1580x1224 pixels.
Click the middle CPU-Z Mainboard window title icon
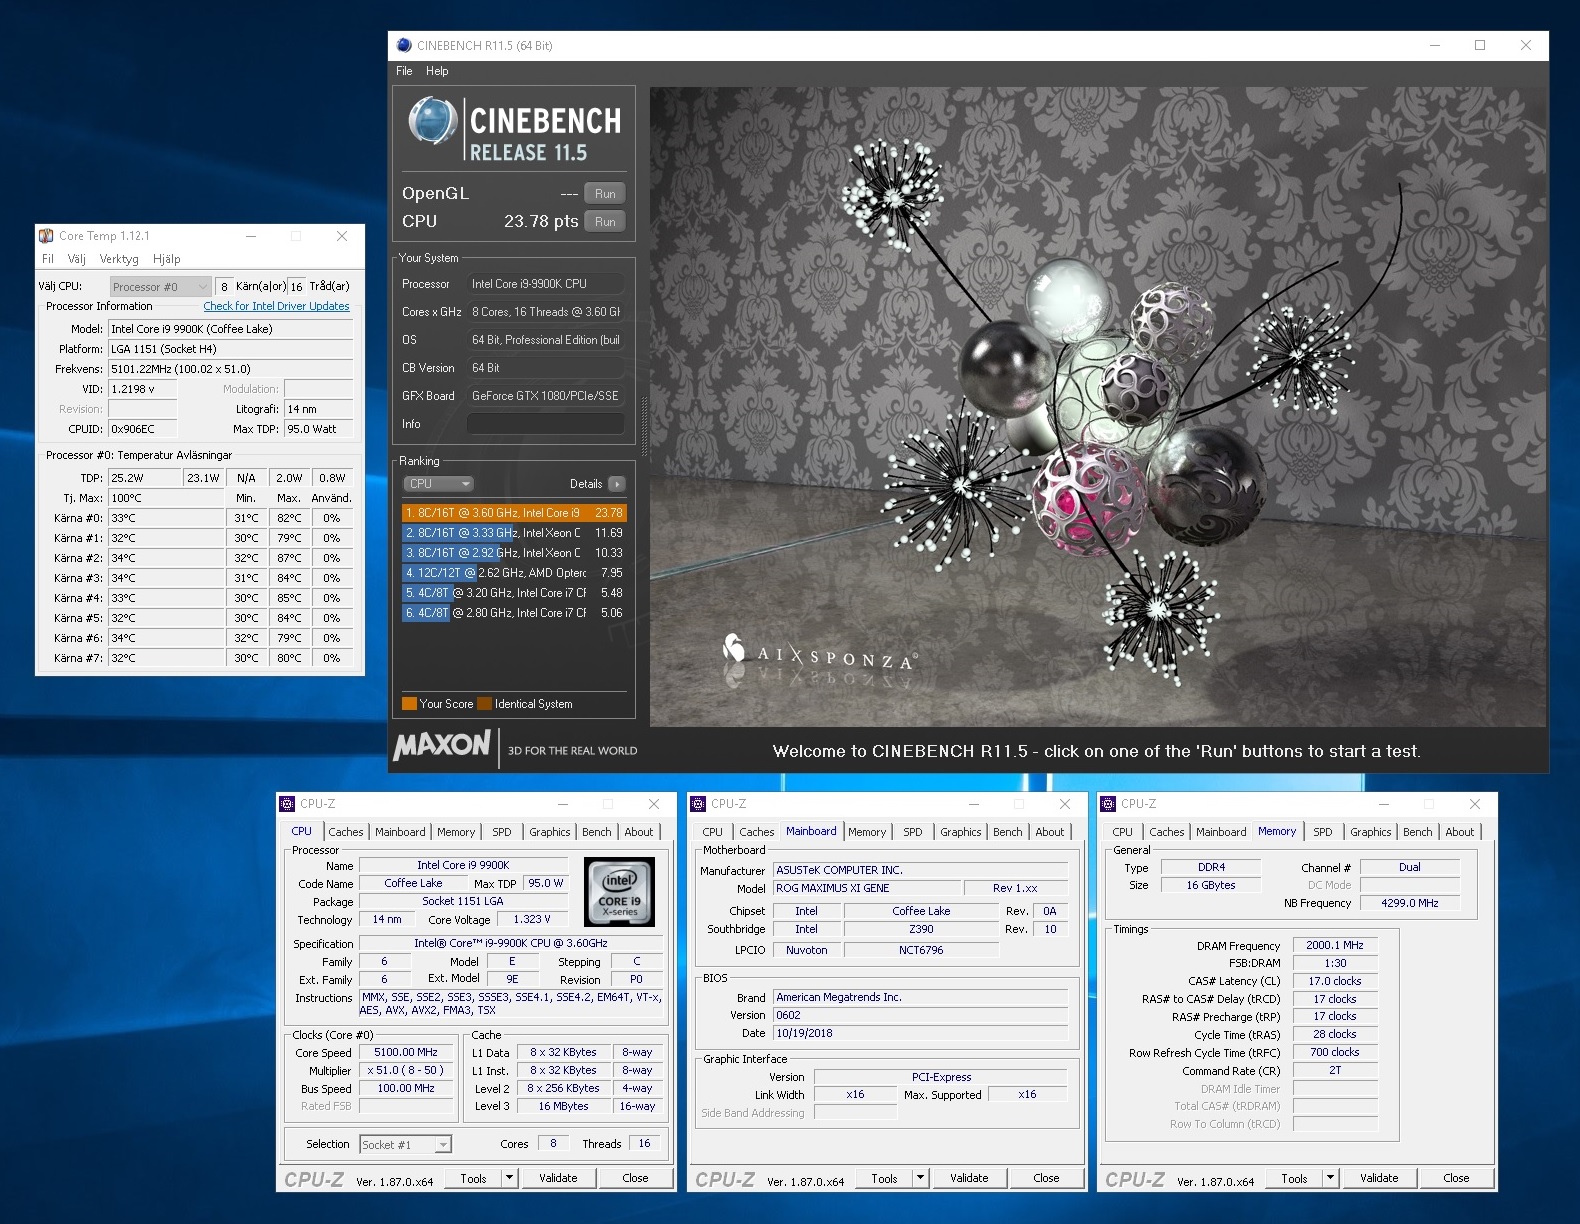pyautogui.click(x=699, y=804)
